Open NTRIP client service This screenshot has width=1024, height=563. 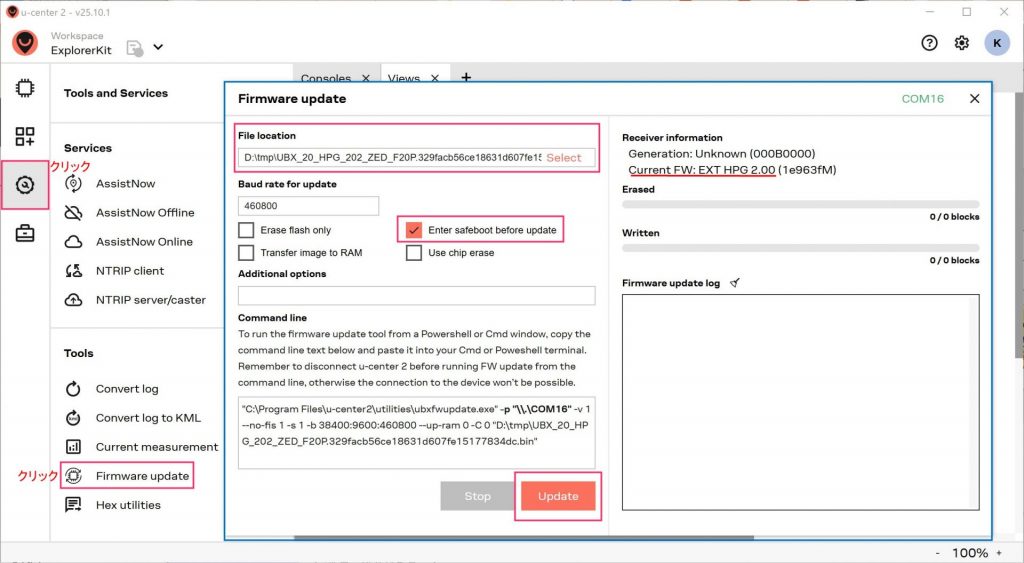(x=129, y=271)
